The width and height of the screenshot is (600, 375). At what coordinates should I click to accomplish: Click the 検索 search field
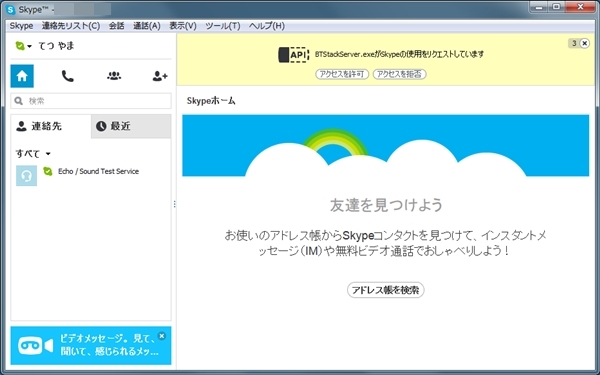point(91,101)
